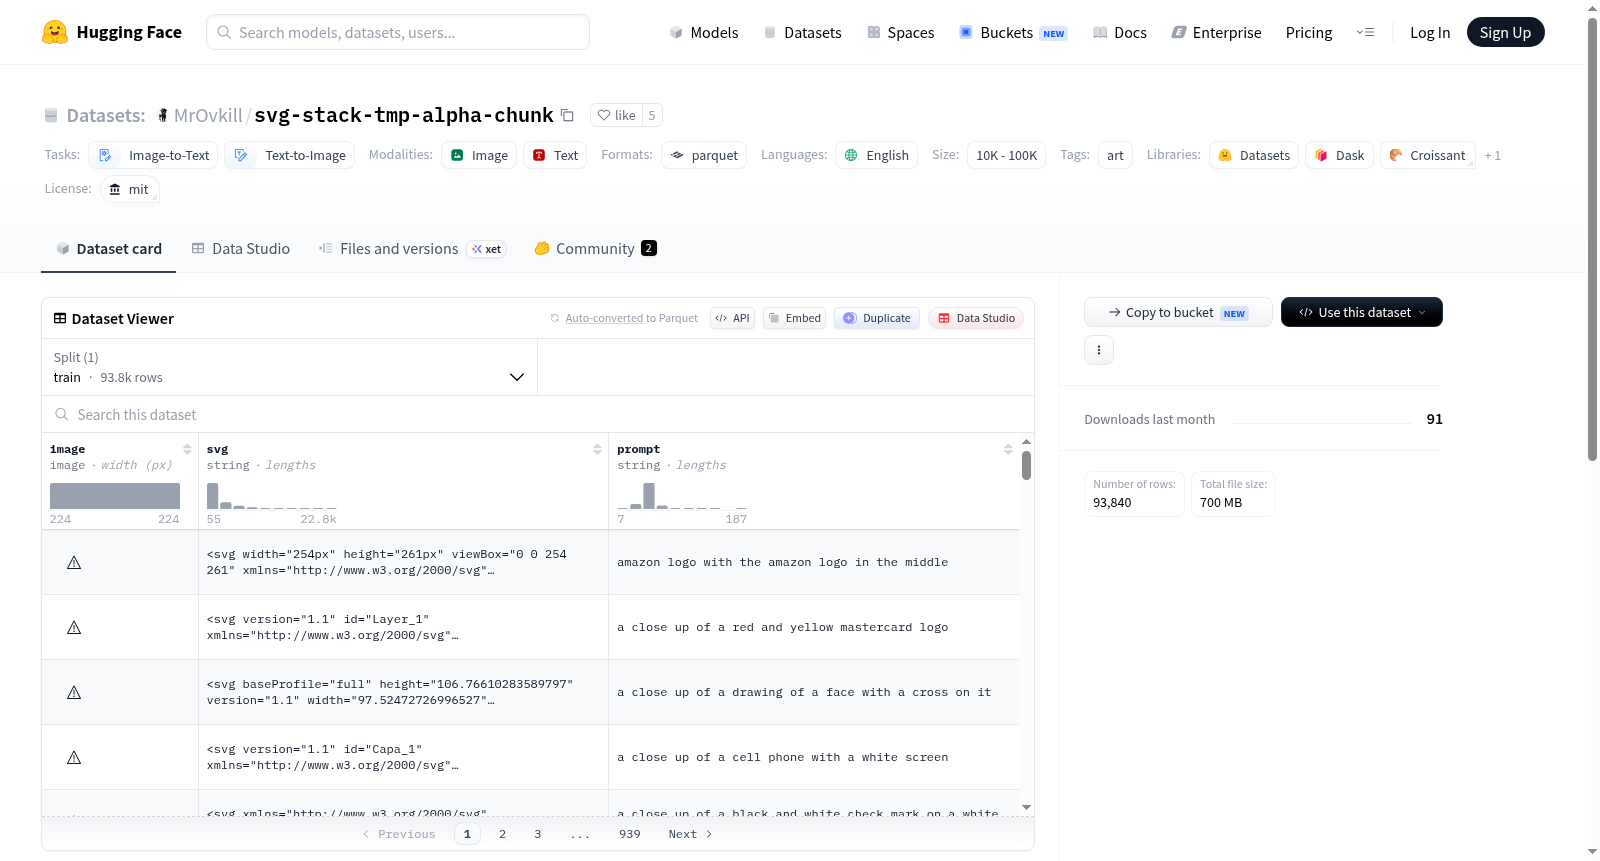Expand the train split dropdown
Viewport: 1600px width, 861px height.
coord(289,367)
